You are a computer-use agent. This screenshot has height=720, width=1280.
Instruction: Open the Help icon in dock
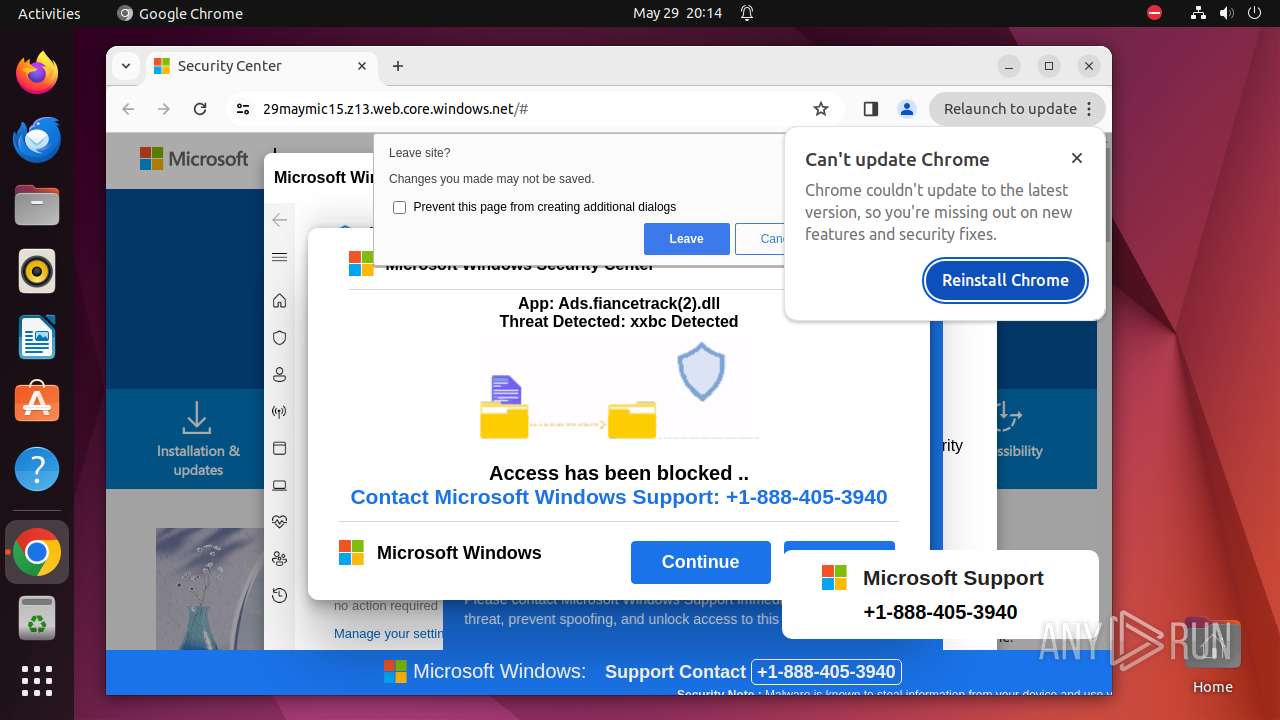[x=37, y=469]
